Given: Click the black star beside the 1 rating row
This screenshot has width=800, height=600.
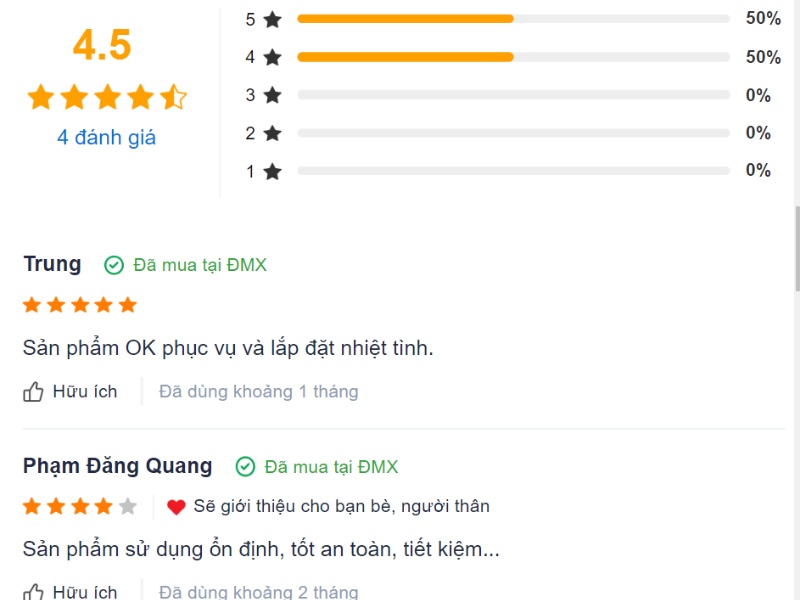Looking at the screenshot, I should tap(272, 171).
